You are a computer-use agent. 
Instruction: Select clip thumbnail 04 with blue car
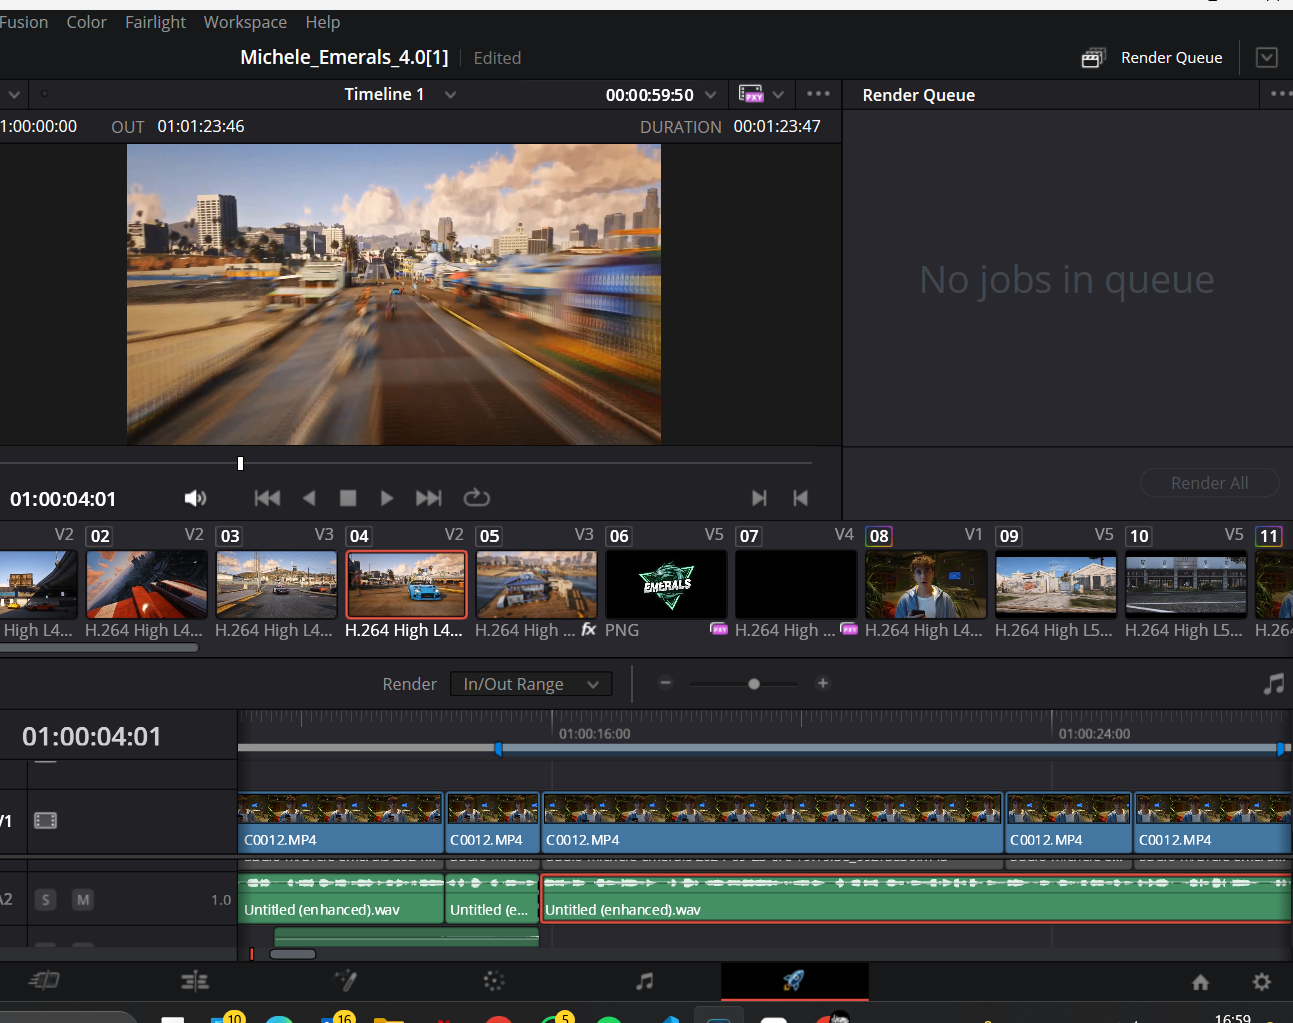click(406, 584)
